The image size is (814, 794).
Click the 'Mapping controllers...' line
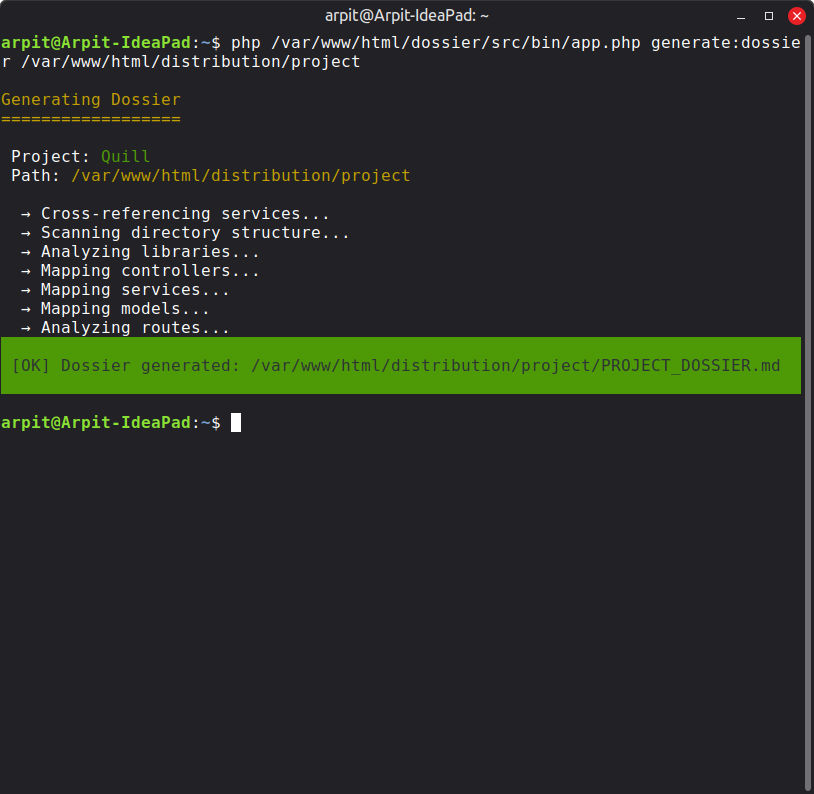[x=150, y=270]
